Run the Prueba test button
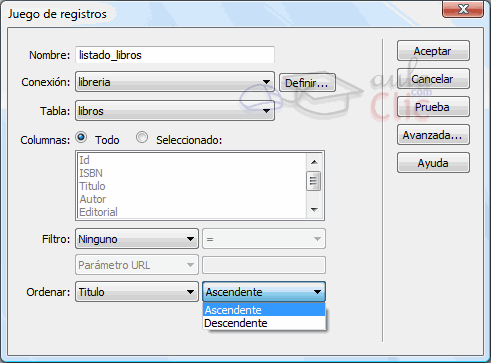491x363 pixels. (433, 107)
